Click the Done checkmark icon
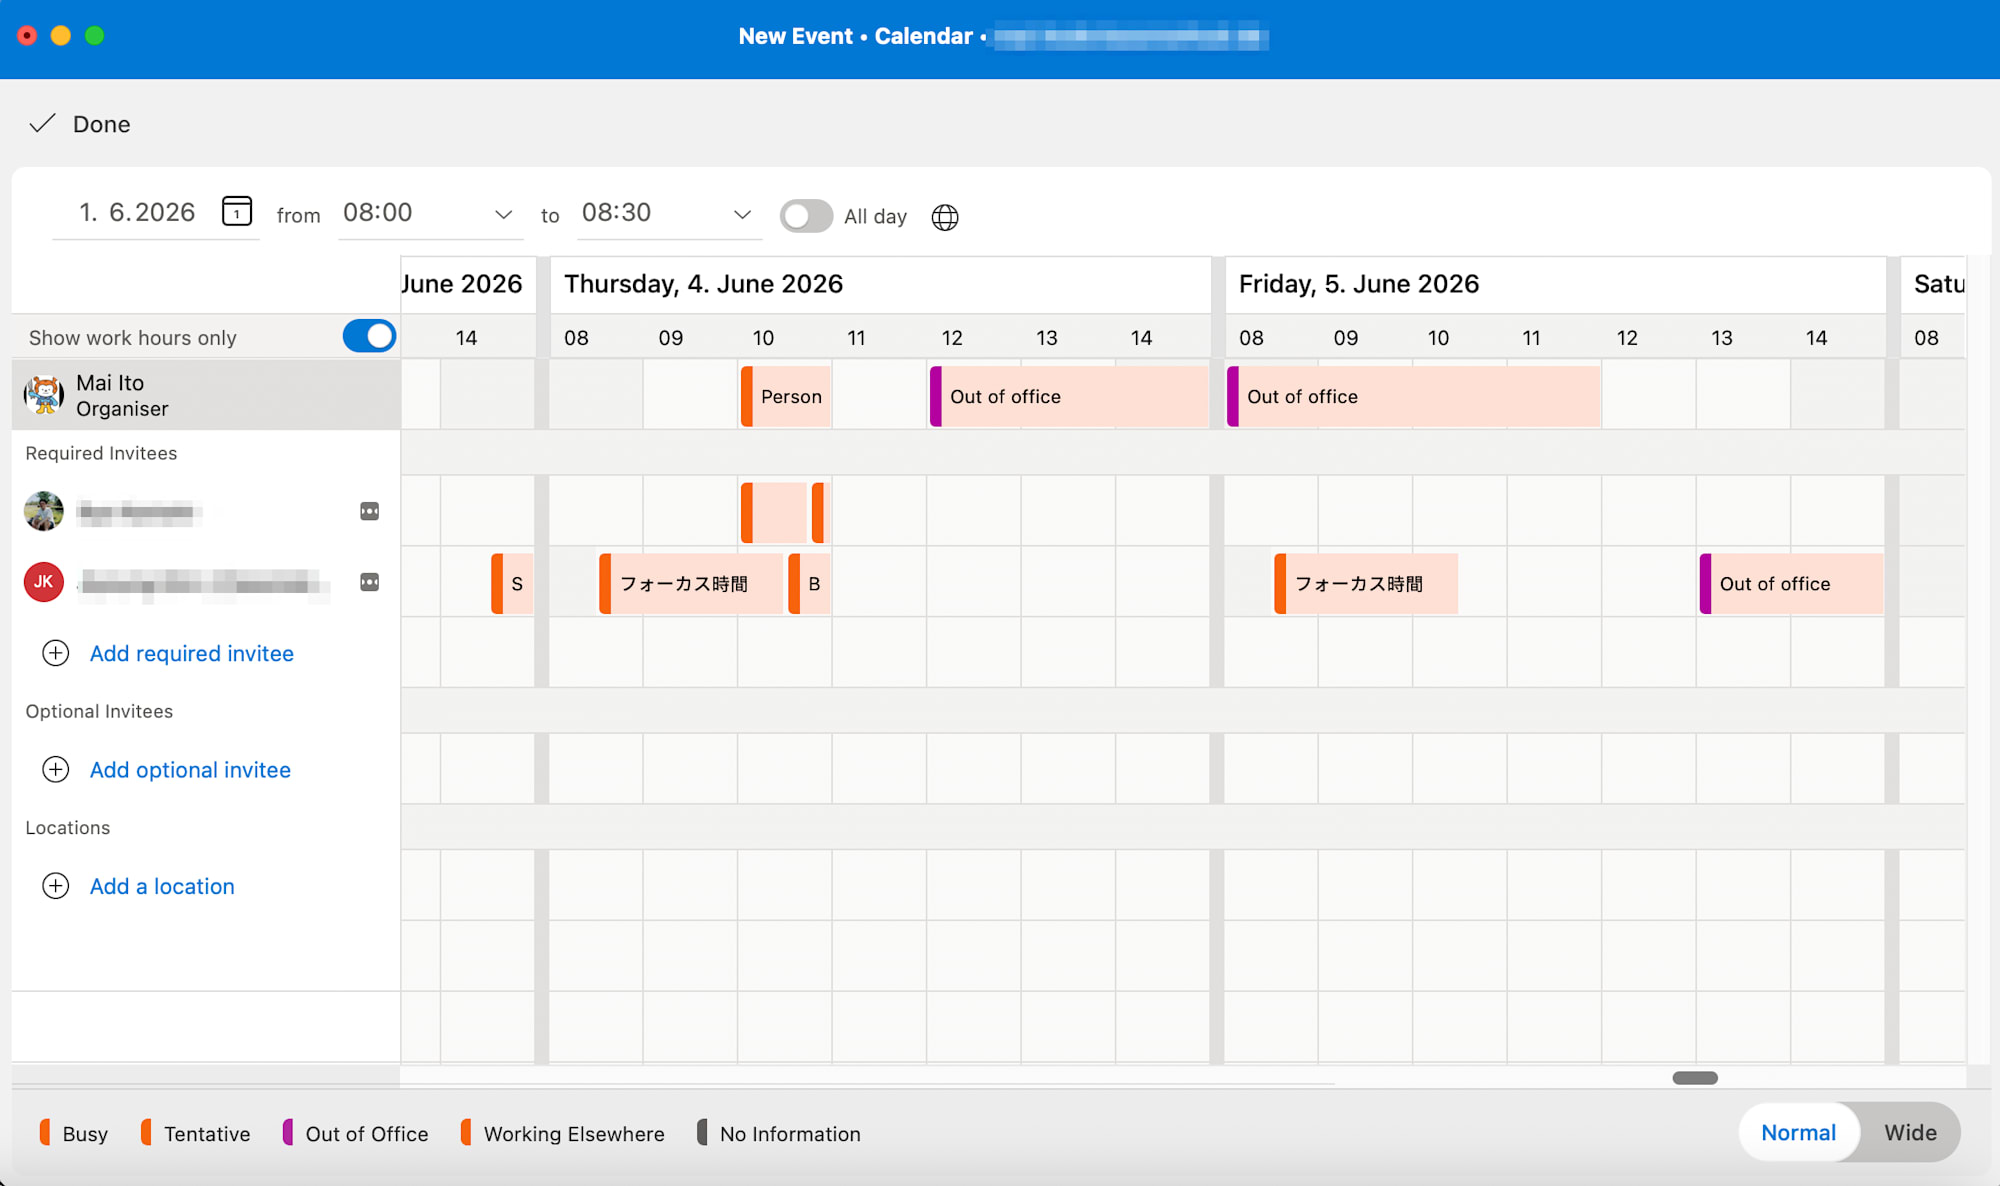Image resolution: width=2000 pixels, height=1186 pixels. 42,124
